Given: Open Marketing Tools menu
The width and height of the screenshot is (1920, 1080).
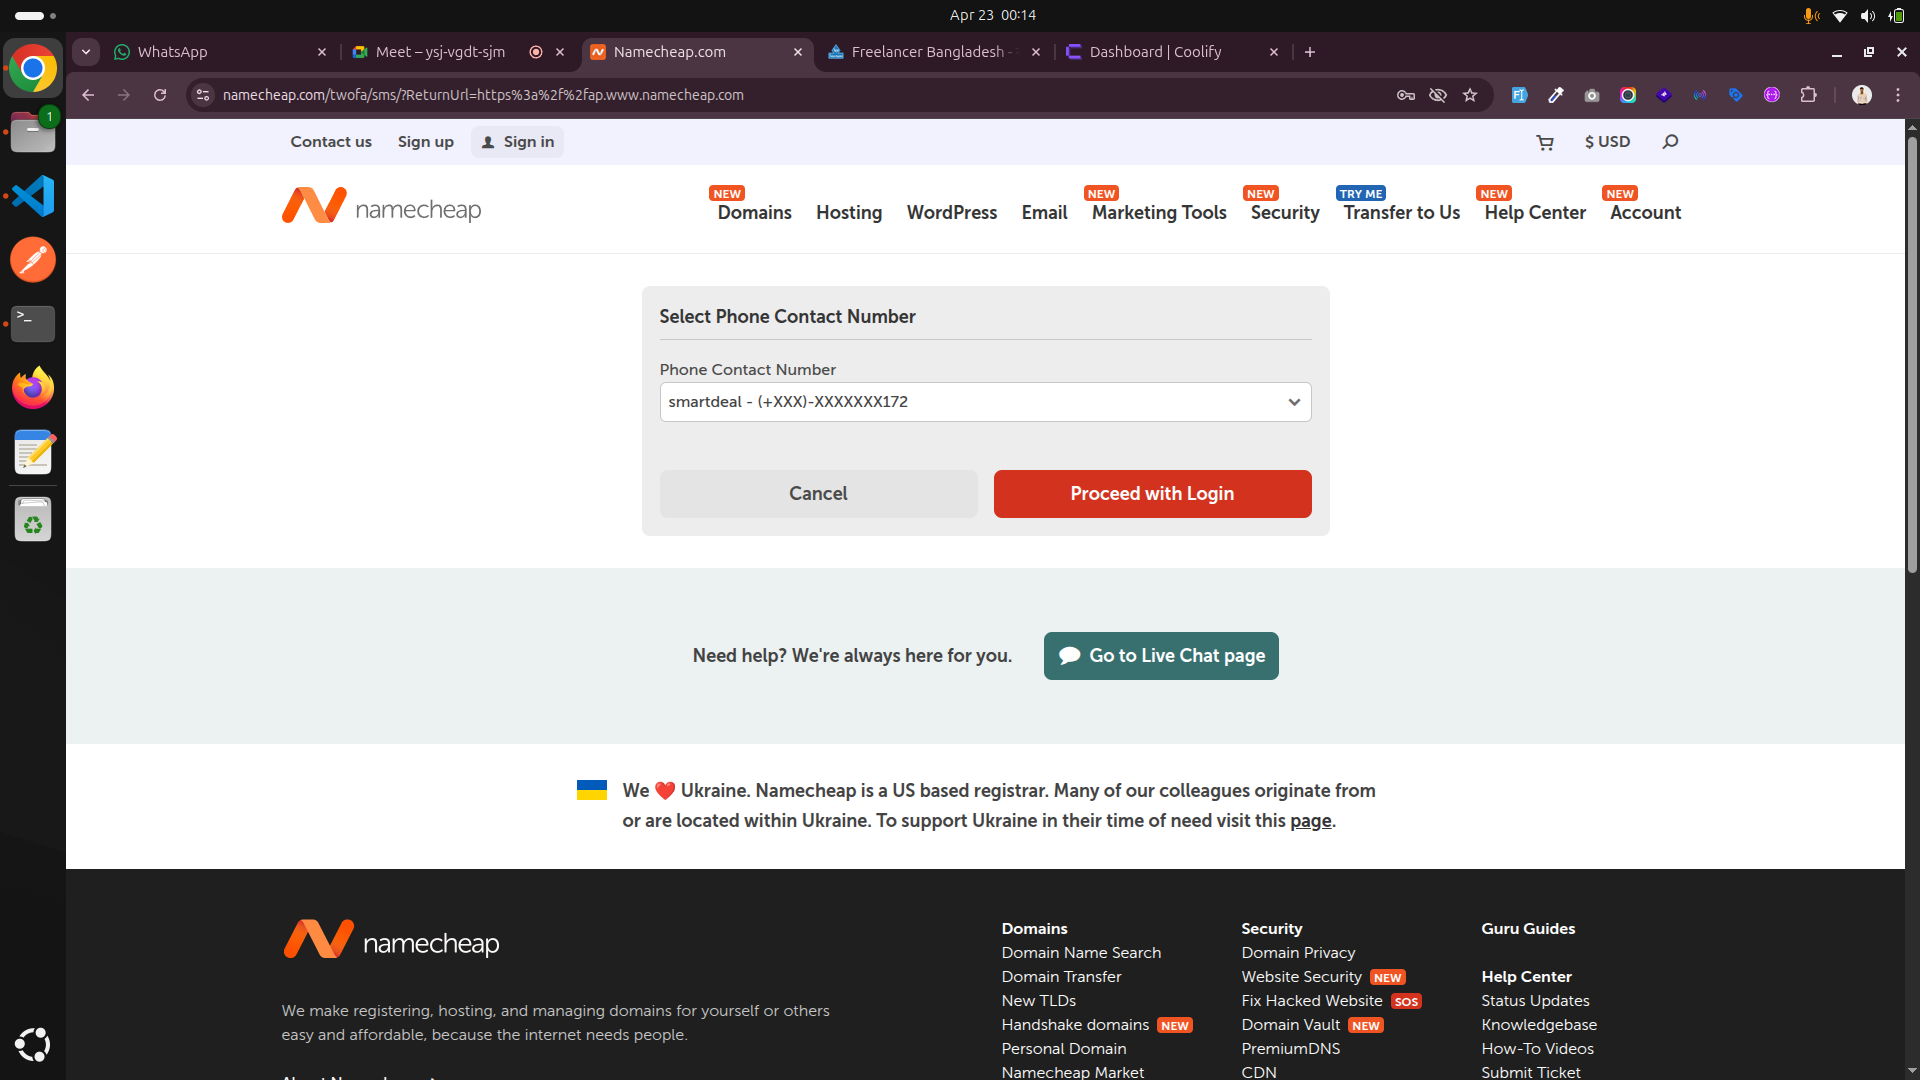Looking at the screenshot, I should coord(1159,213).
